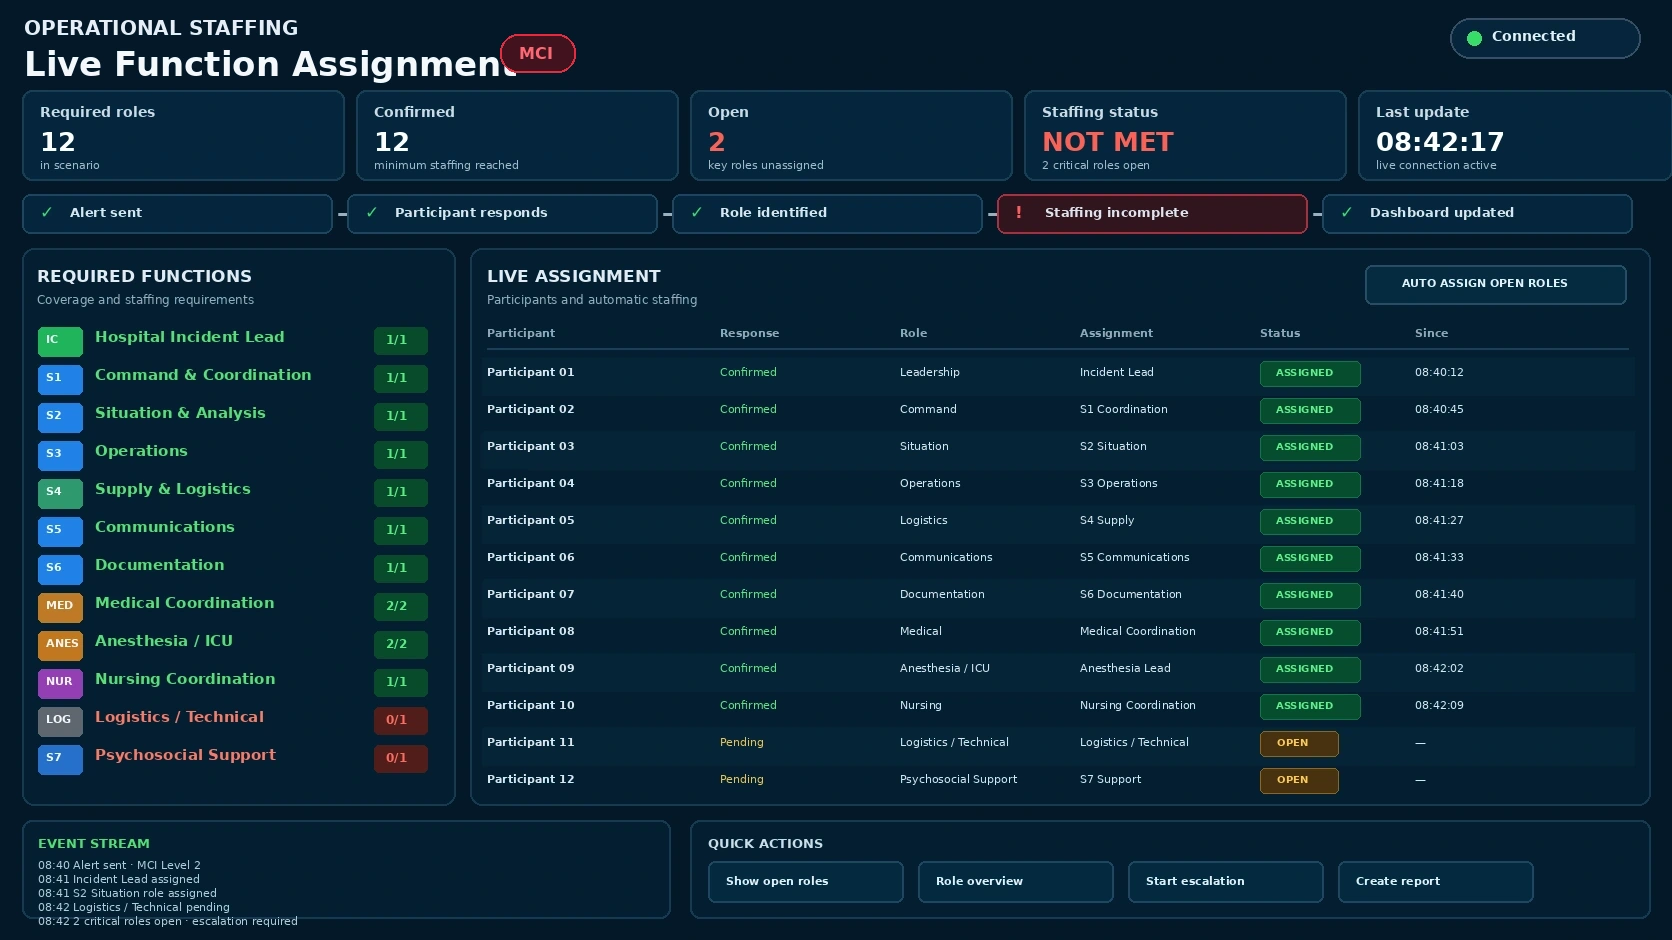Click the S3 badge next to Operations
The image size is (1672, 940).
(60, 455)
